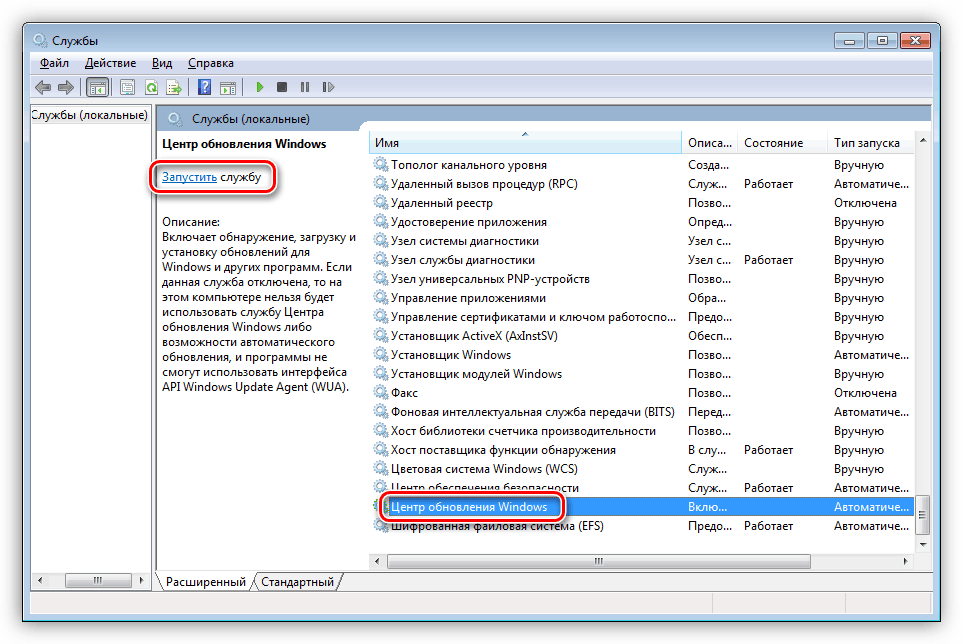963x644 pixels.
Task: Click the gear icon of Установщик Windows
Action: pos(381,354)
